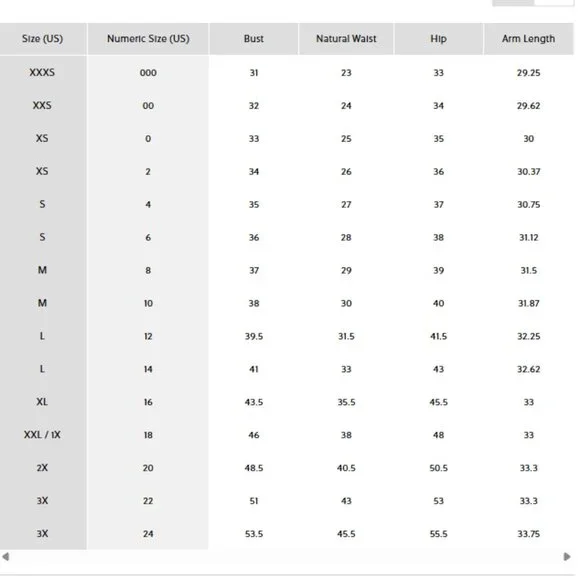Click the 29.25 arm length value
580x580 pixels.
point(529,73)
